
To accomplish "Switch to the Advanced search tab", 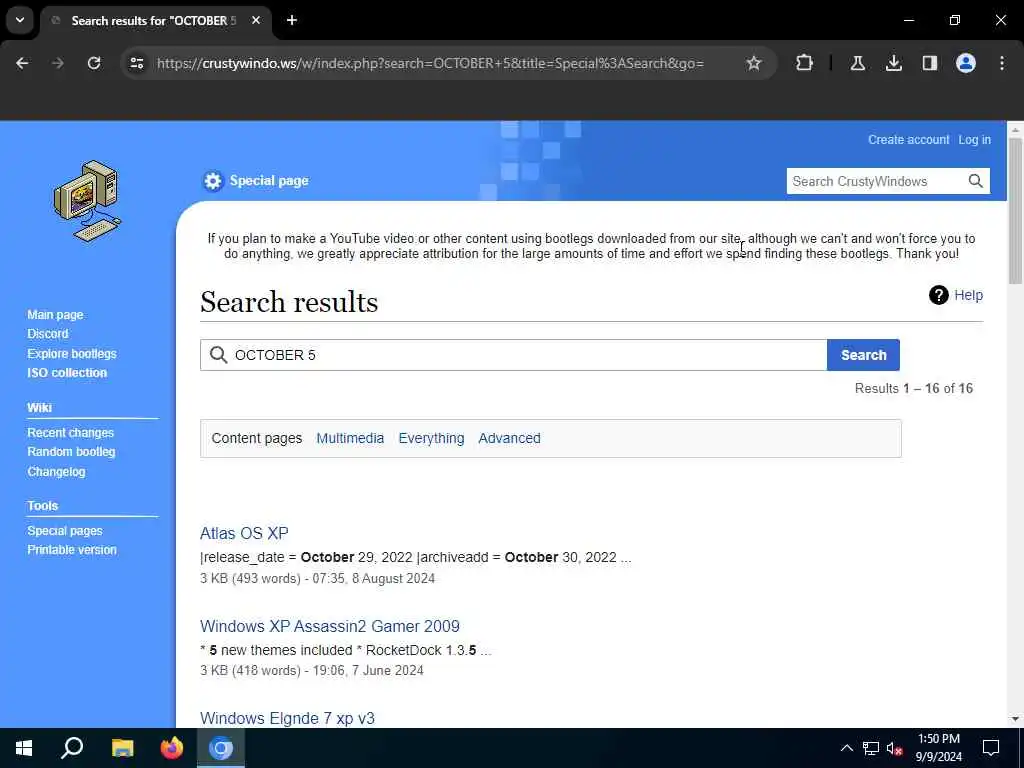I will (509, 438).
